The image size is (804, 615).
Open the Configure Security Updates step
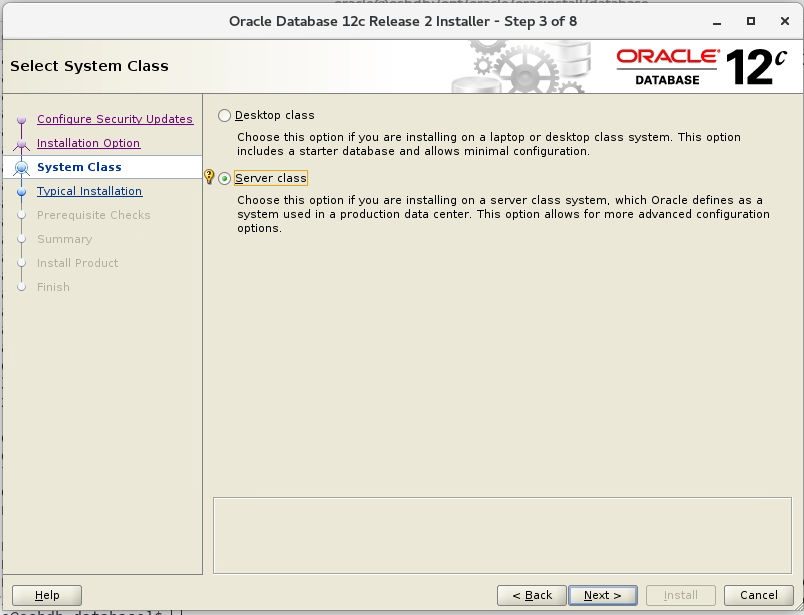pyautogui.click(x=115, y=119)
